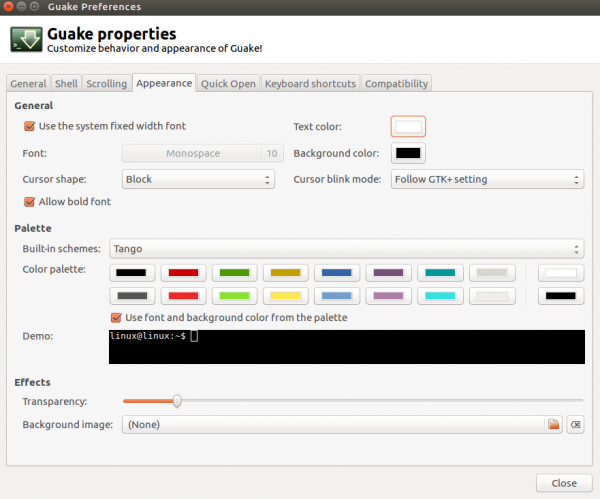The image size is (600, 499).
Task: Pick the bright red palette color
Action: point(183,296)
